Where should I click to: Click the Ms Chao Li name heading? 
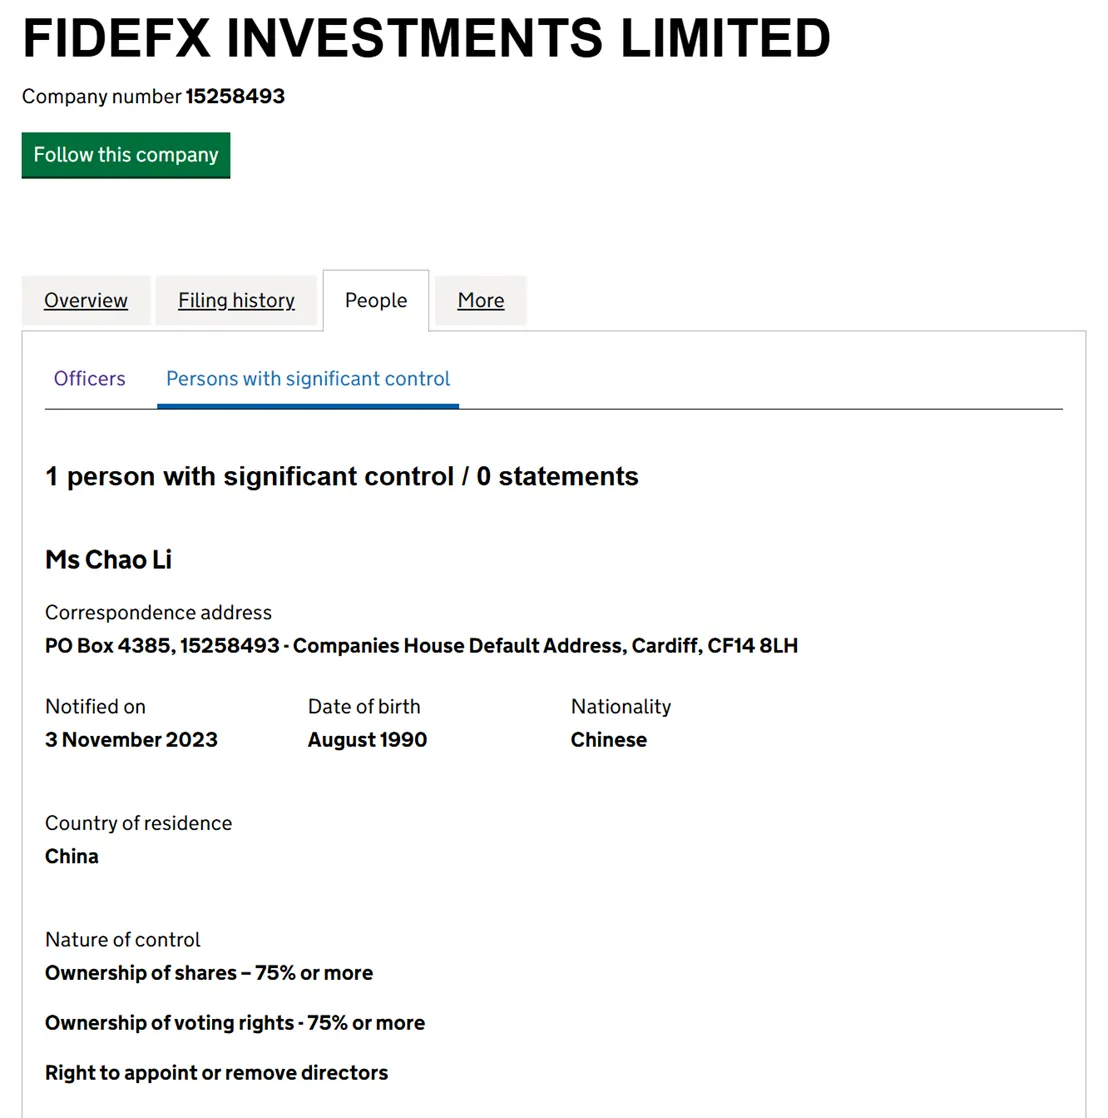108,560
